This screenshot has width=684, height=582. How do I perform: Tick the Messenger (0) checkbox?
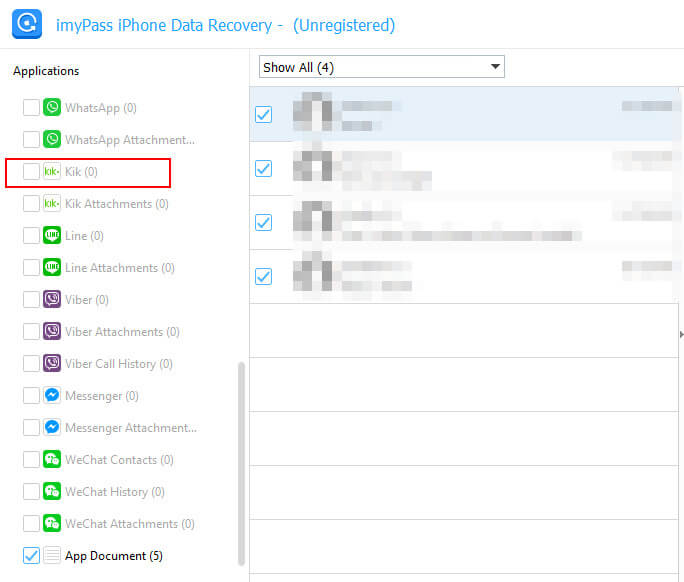coord(31,395)
